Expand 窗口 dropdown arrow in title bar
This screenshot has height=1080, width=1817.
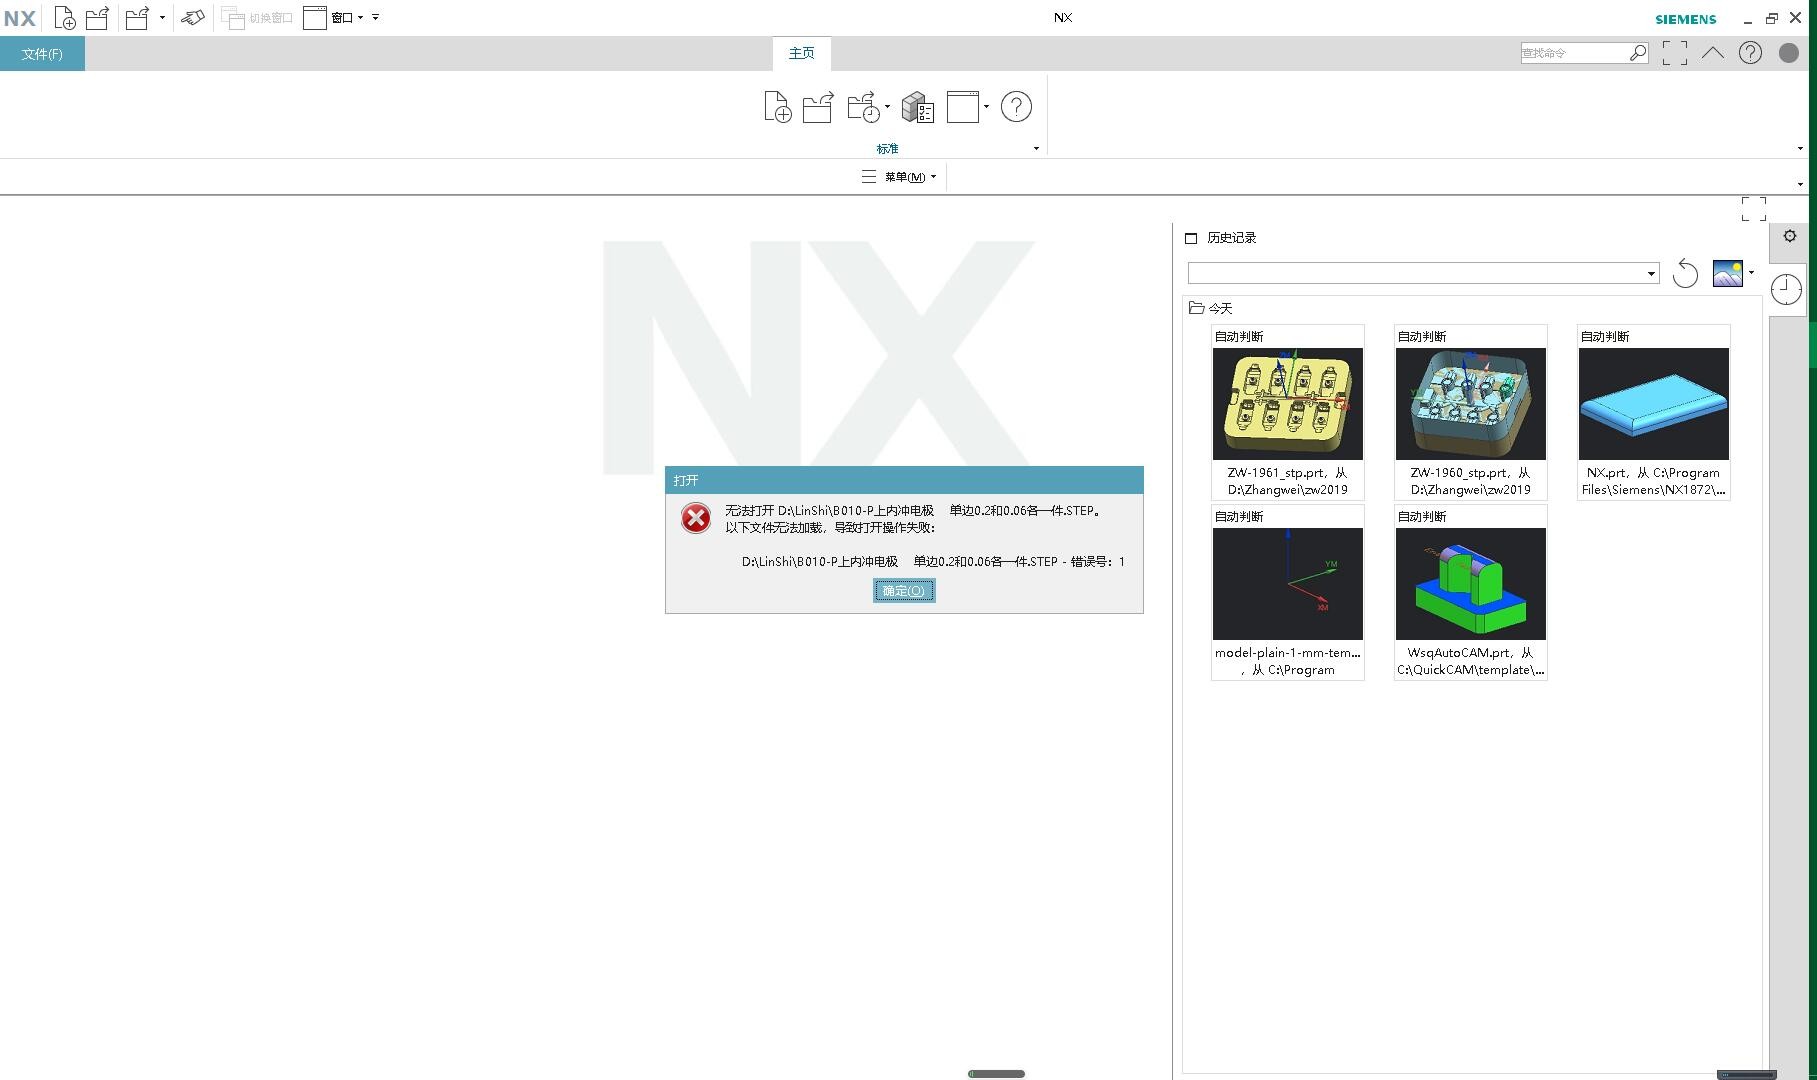(x=360, y=18)
